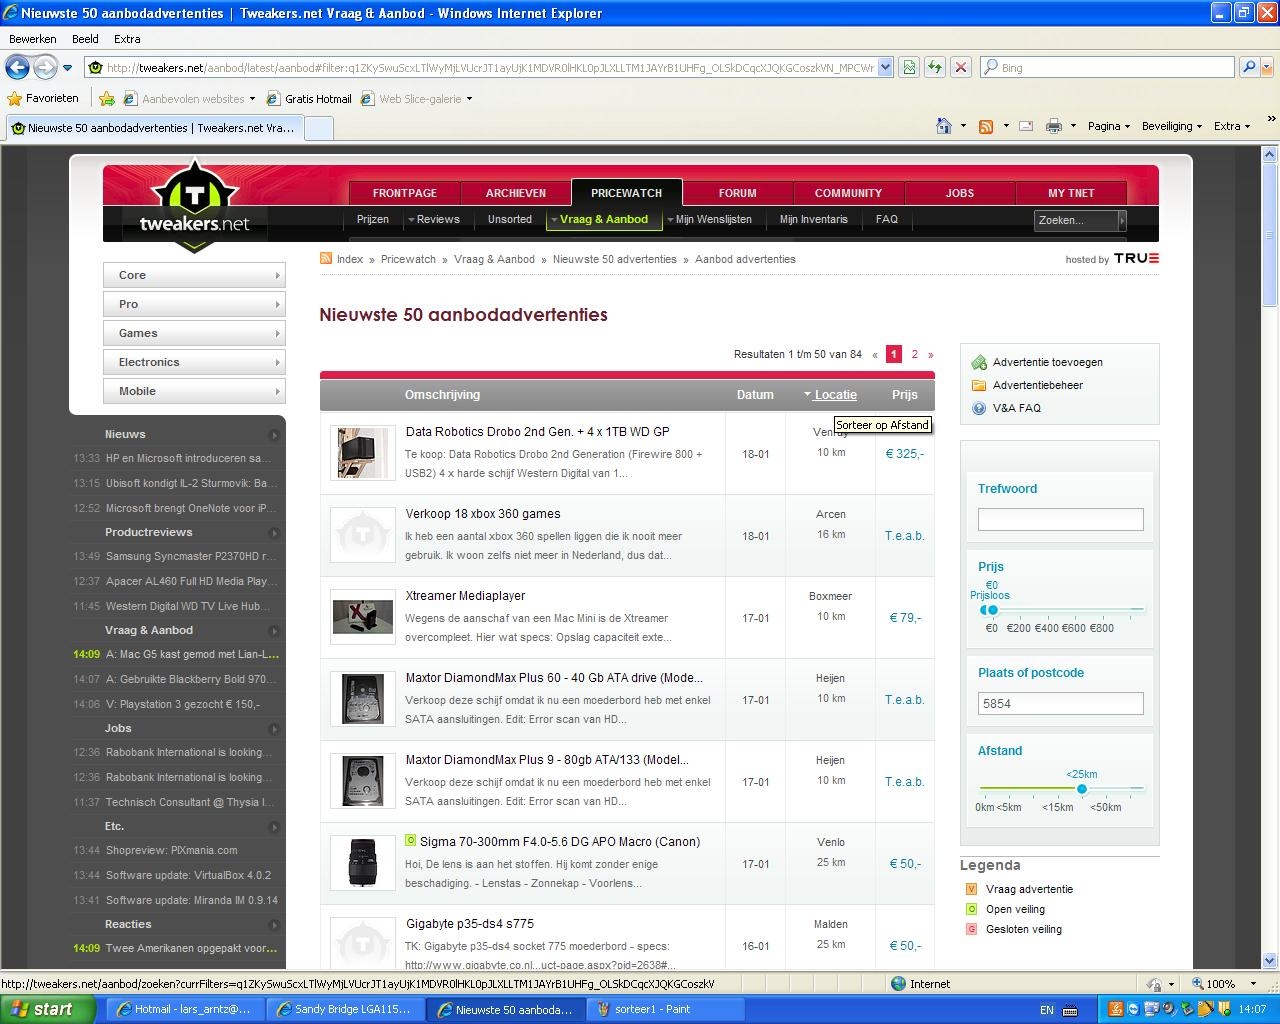The width and height of the screenshot is (1280, 1024).
Task: Open the Extra menu in menu bar
Action: (127, 39)
